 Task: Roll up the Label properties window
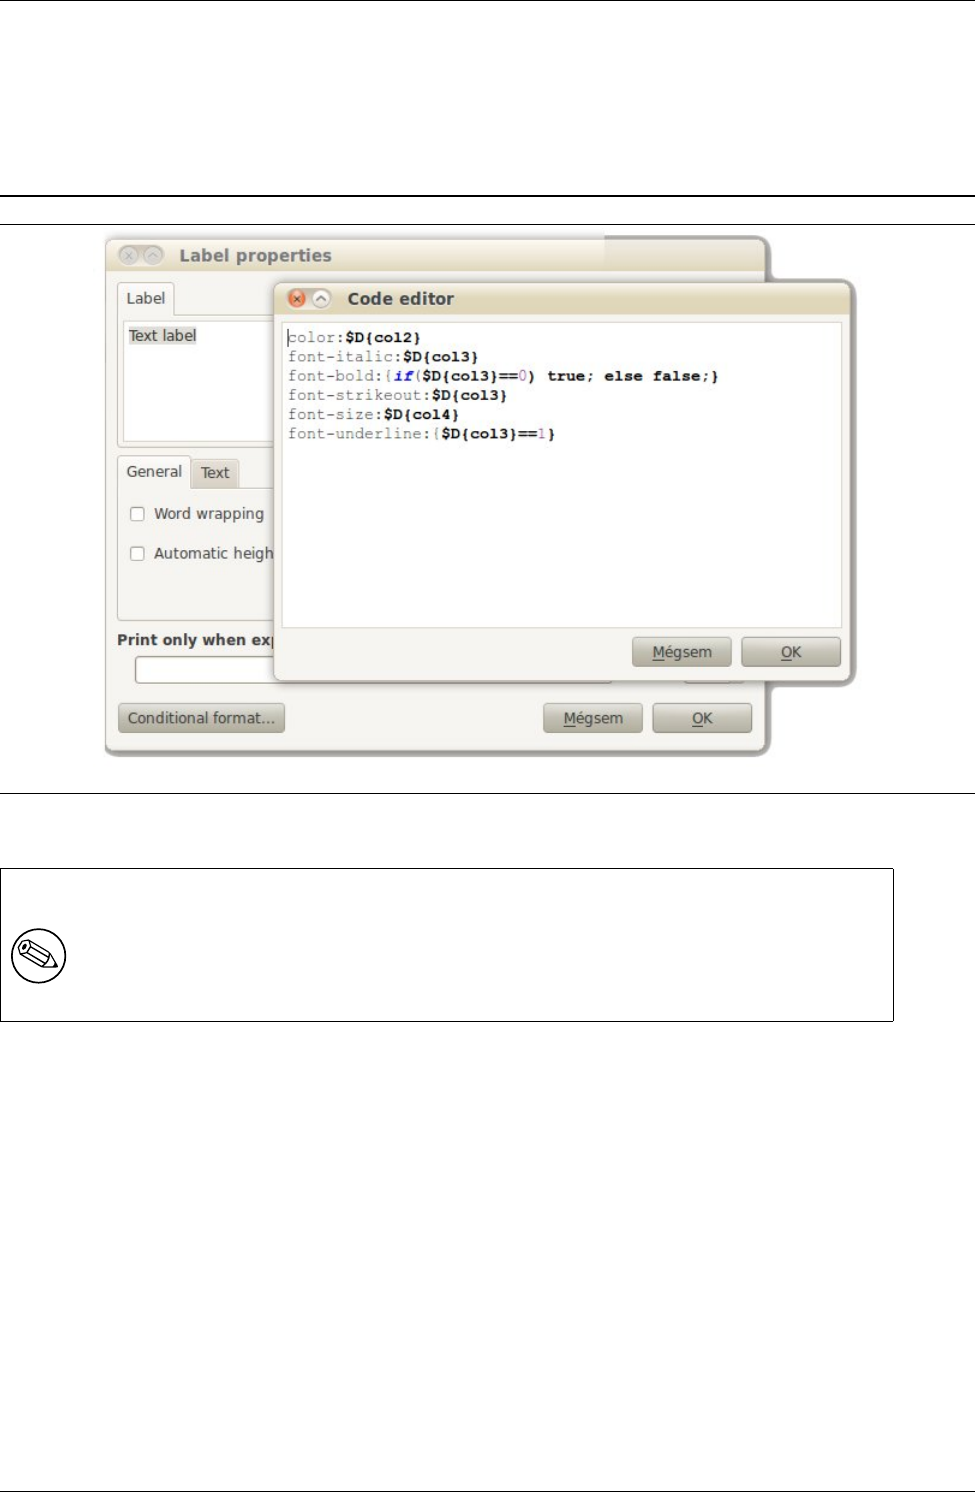[x=153, y=255]
